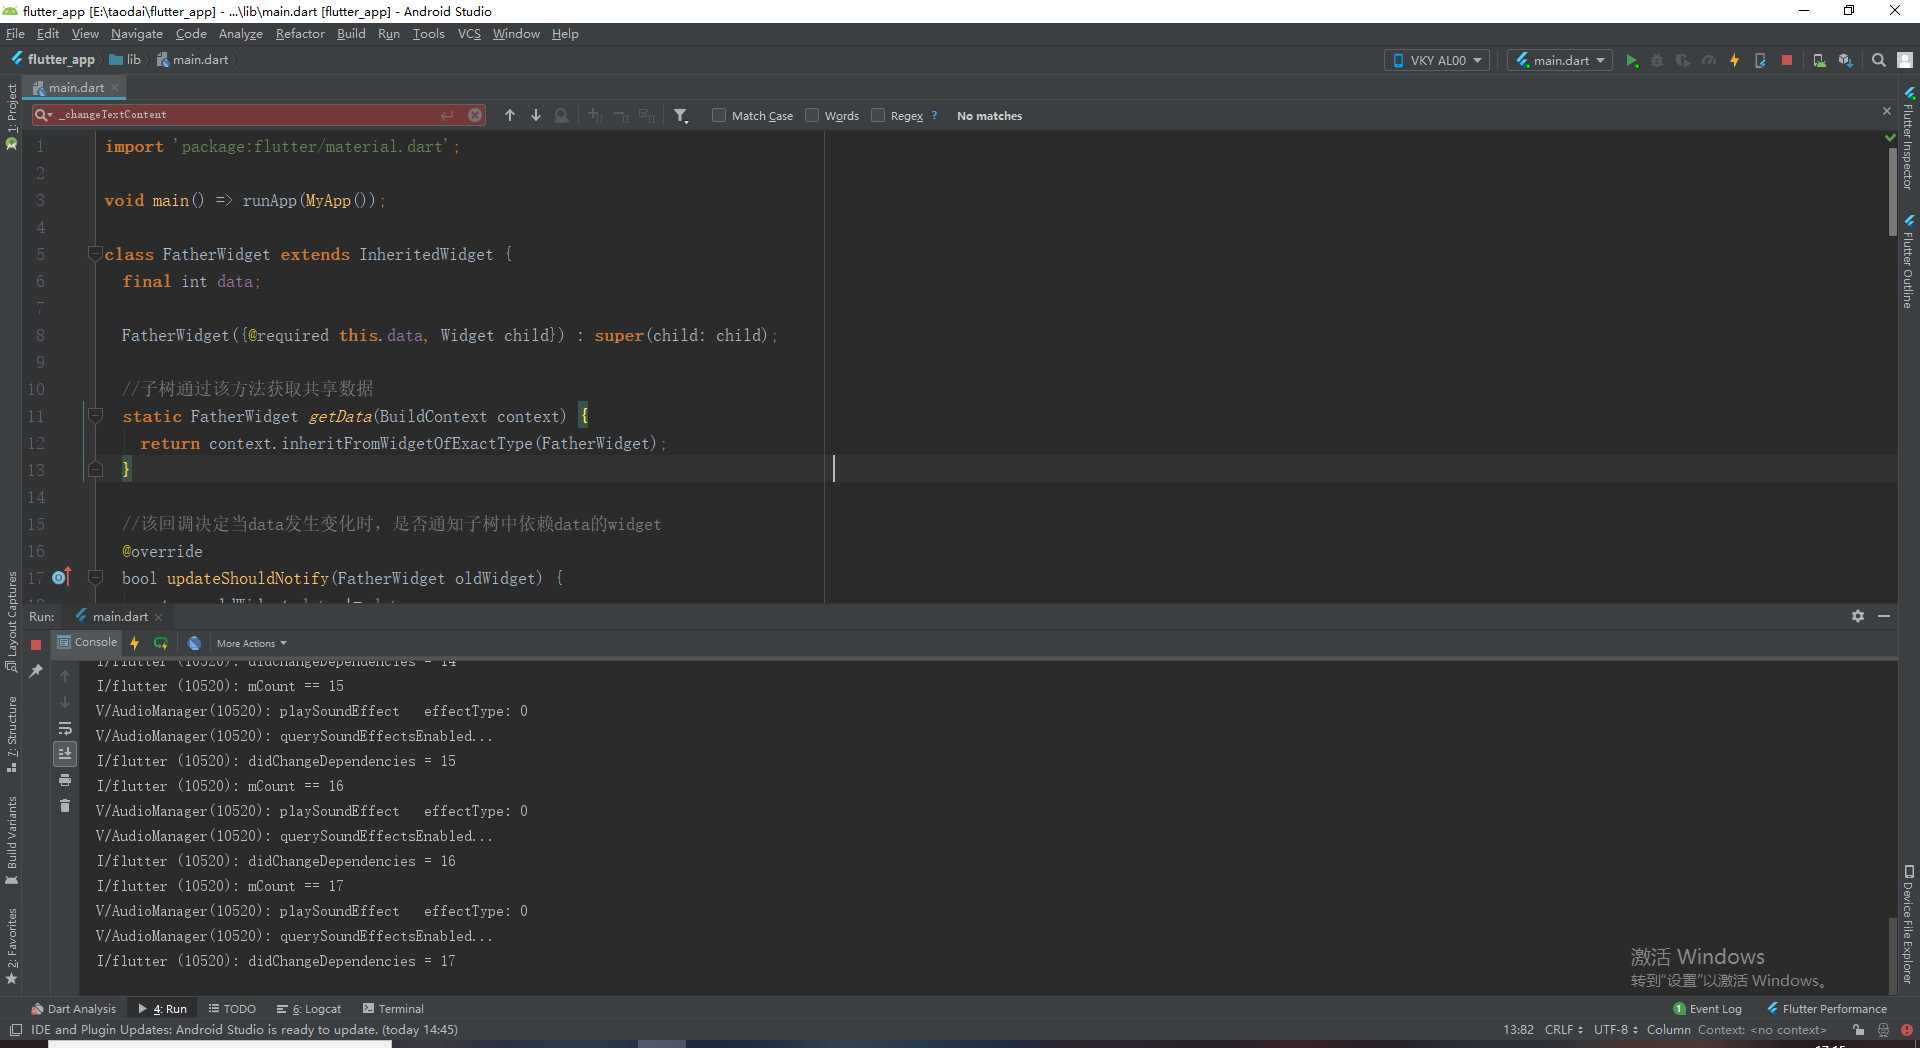Viewport: 1920px width, 1048px height.
Task: Open the VCS menu
Action: 469,33
